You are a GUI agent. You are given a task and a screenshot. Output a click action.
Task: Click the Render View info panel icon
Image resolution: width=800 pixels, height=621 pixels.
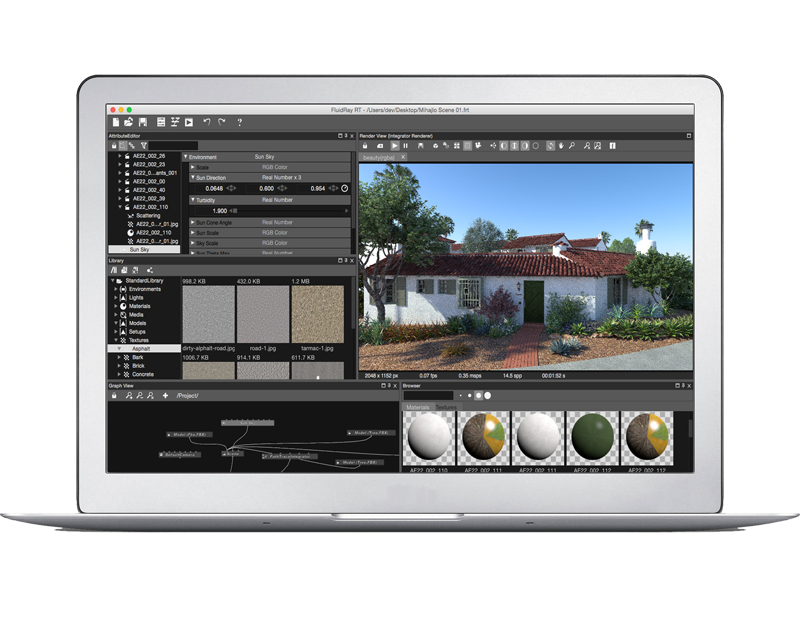tap(613, 146)
